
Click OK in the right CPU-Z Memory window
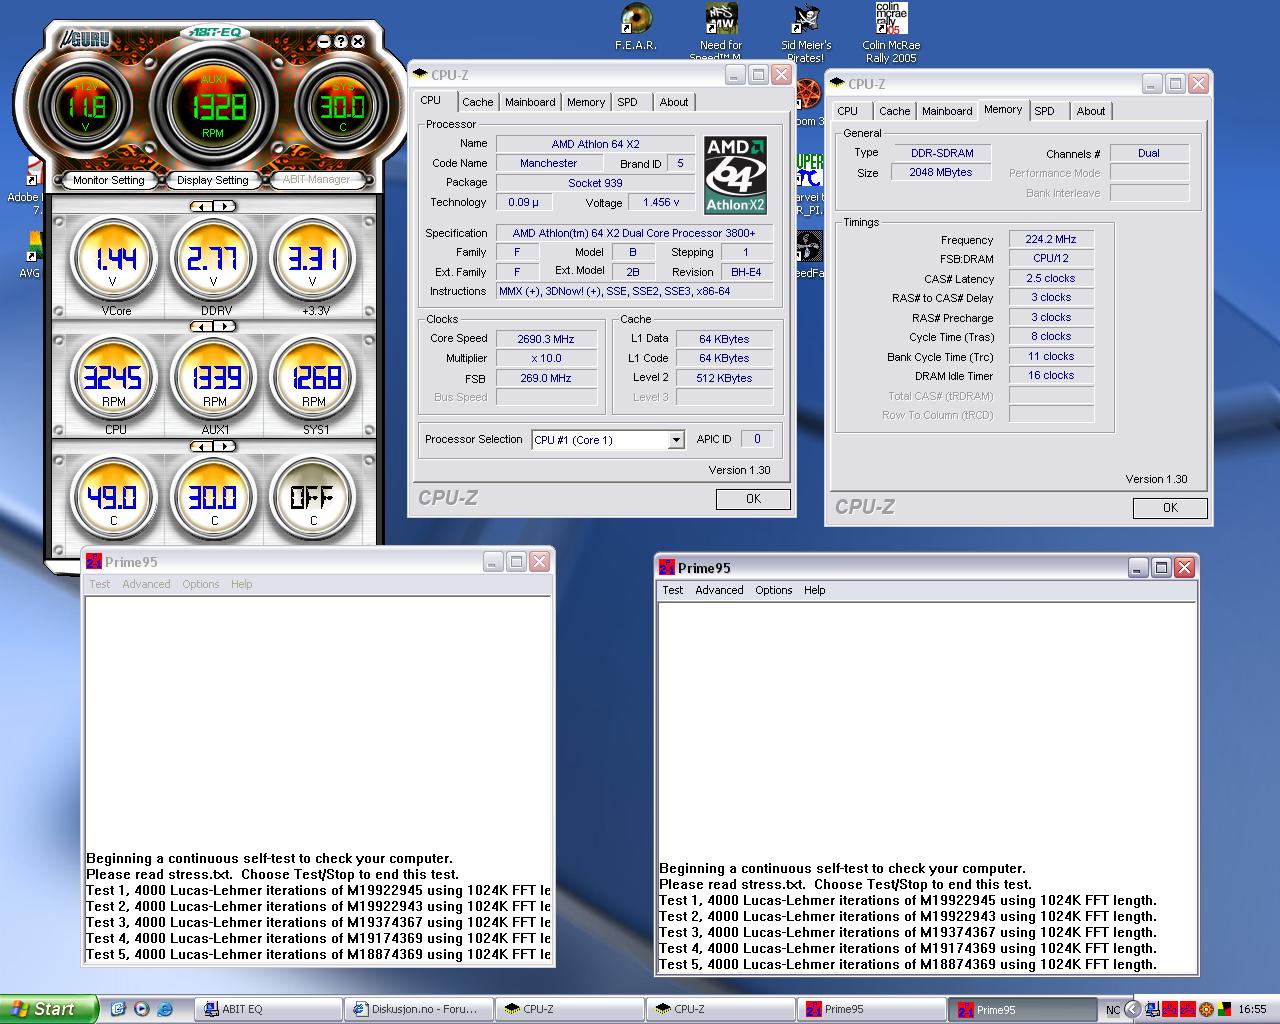(x=1170, y=508)
